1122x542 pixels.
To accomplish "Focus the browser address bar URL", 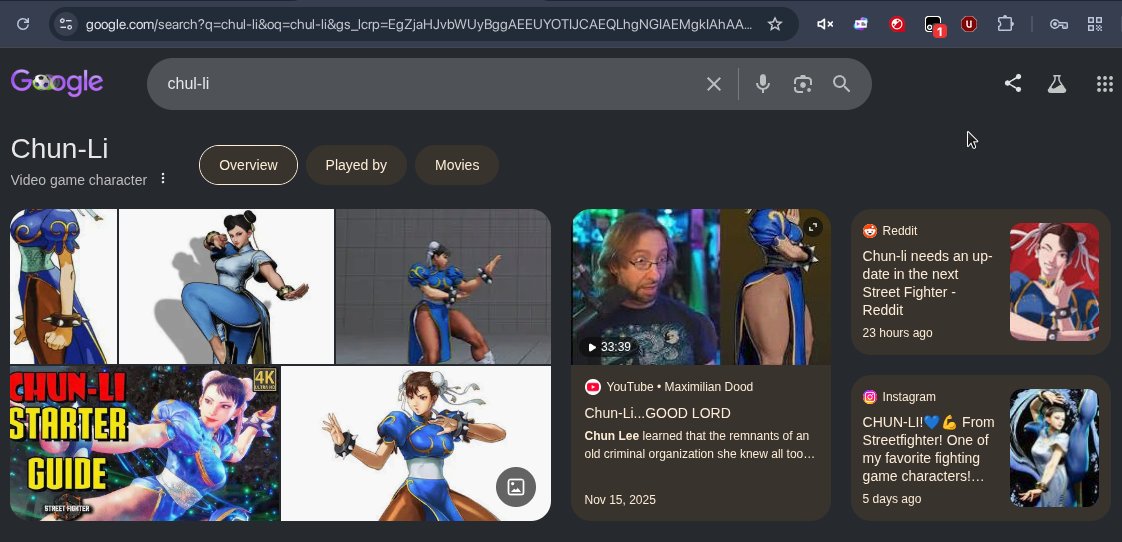I will [419, 24].
